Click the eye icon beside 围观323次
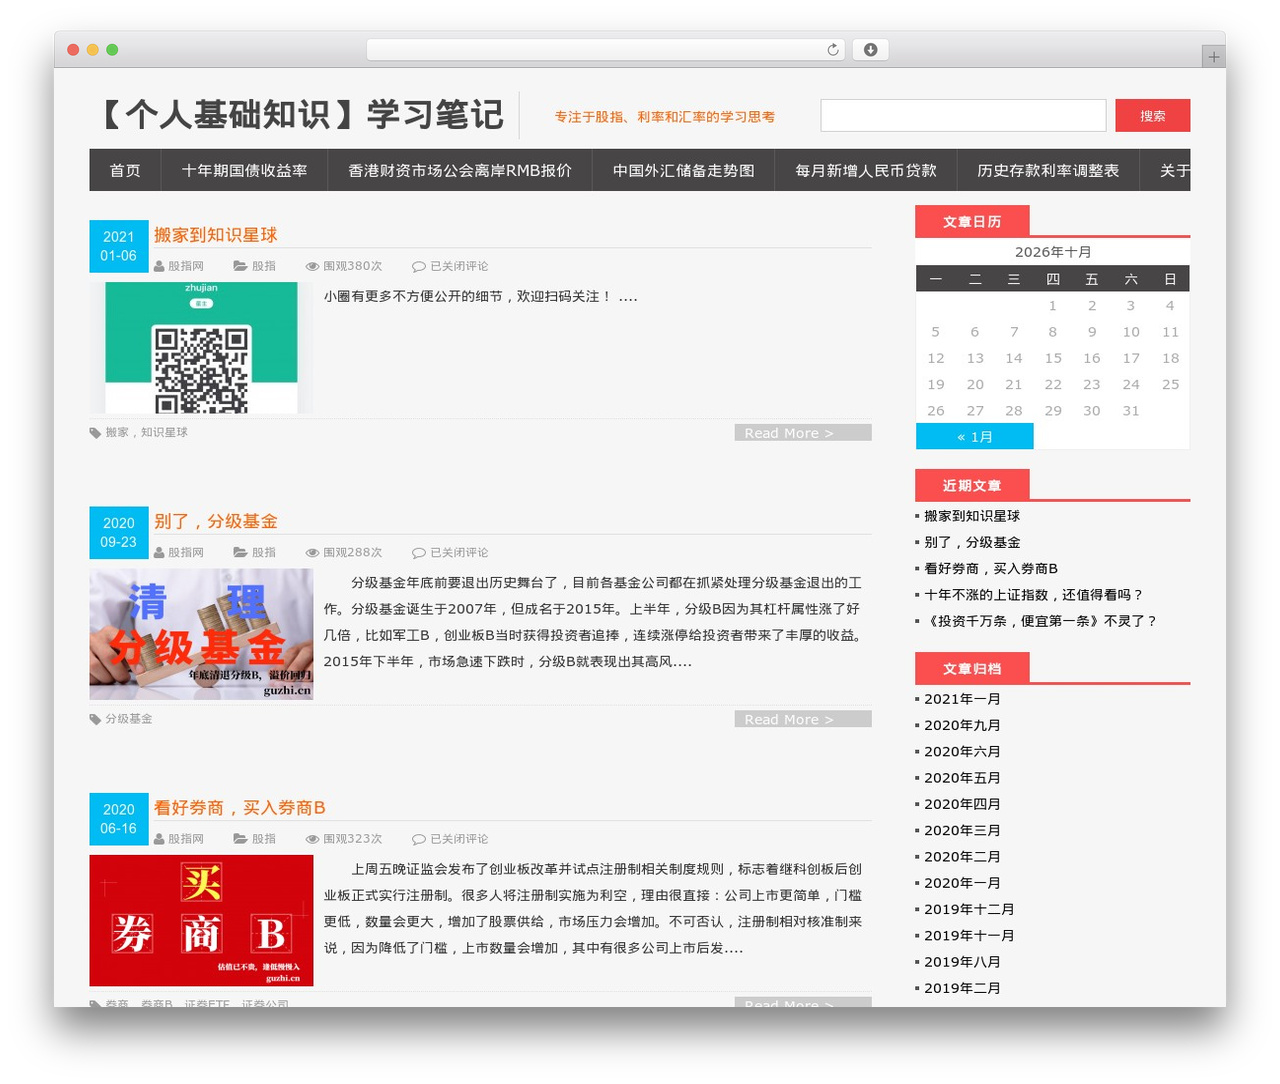The height and width of the screenshot is (1084, 1280). 313,839
